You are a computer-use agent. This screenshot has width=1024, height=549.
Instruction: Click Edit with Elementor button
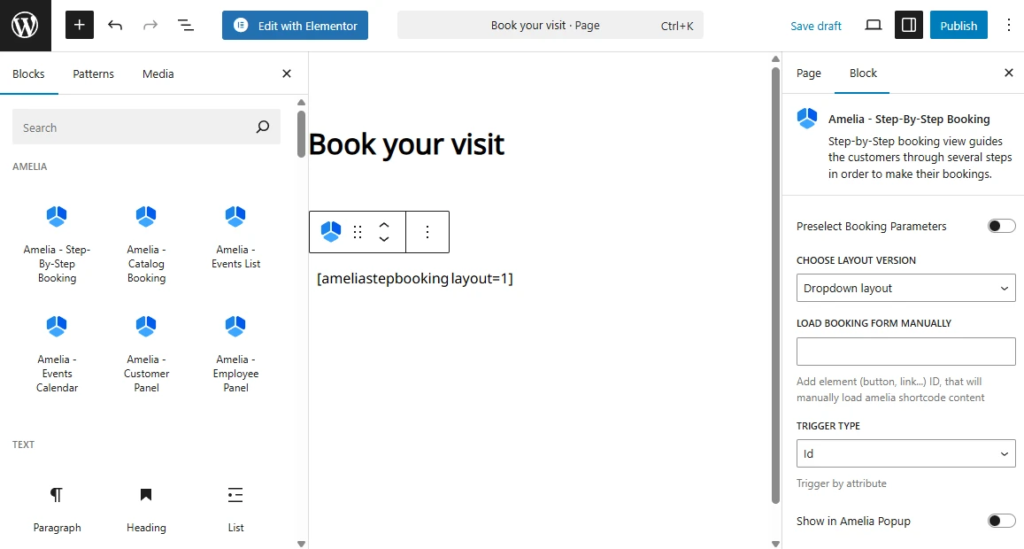295,25
